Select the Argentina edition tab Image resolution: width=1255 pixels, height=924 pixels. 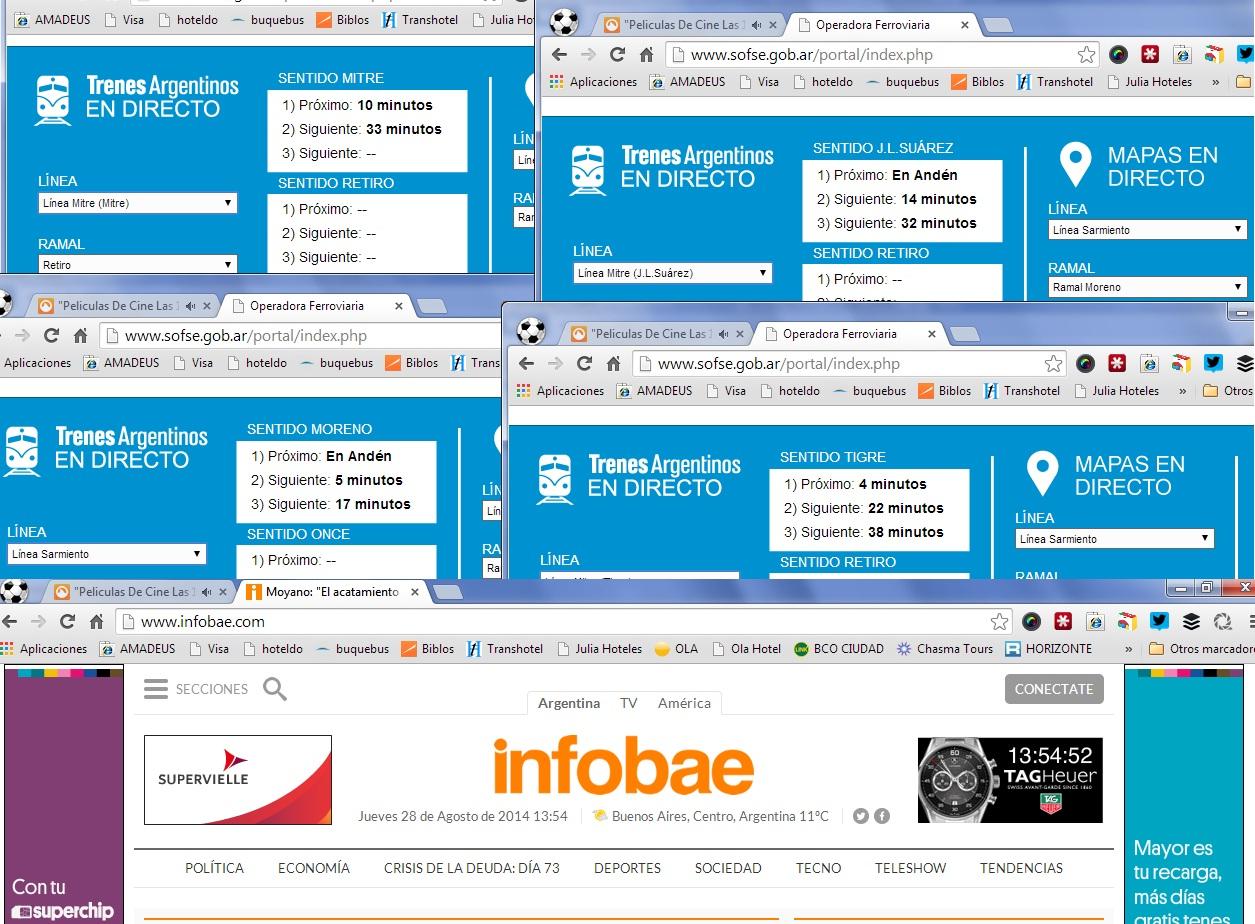click(x=569, y=703)
